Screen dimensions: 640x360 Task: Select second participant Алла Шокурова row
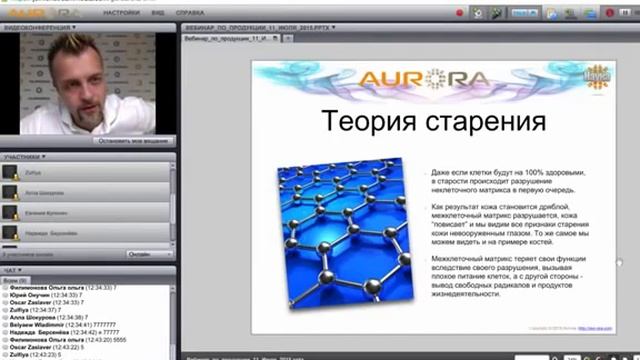(x=85, y=193)
